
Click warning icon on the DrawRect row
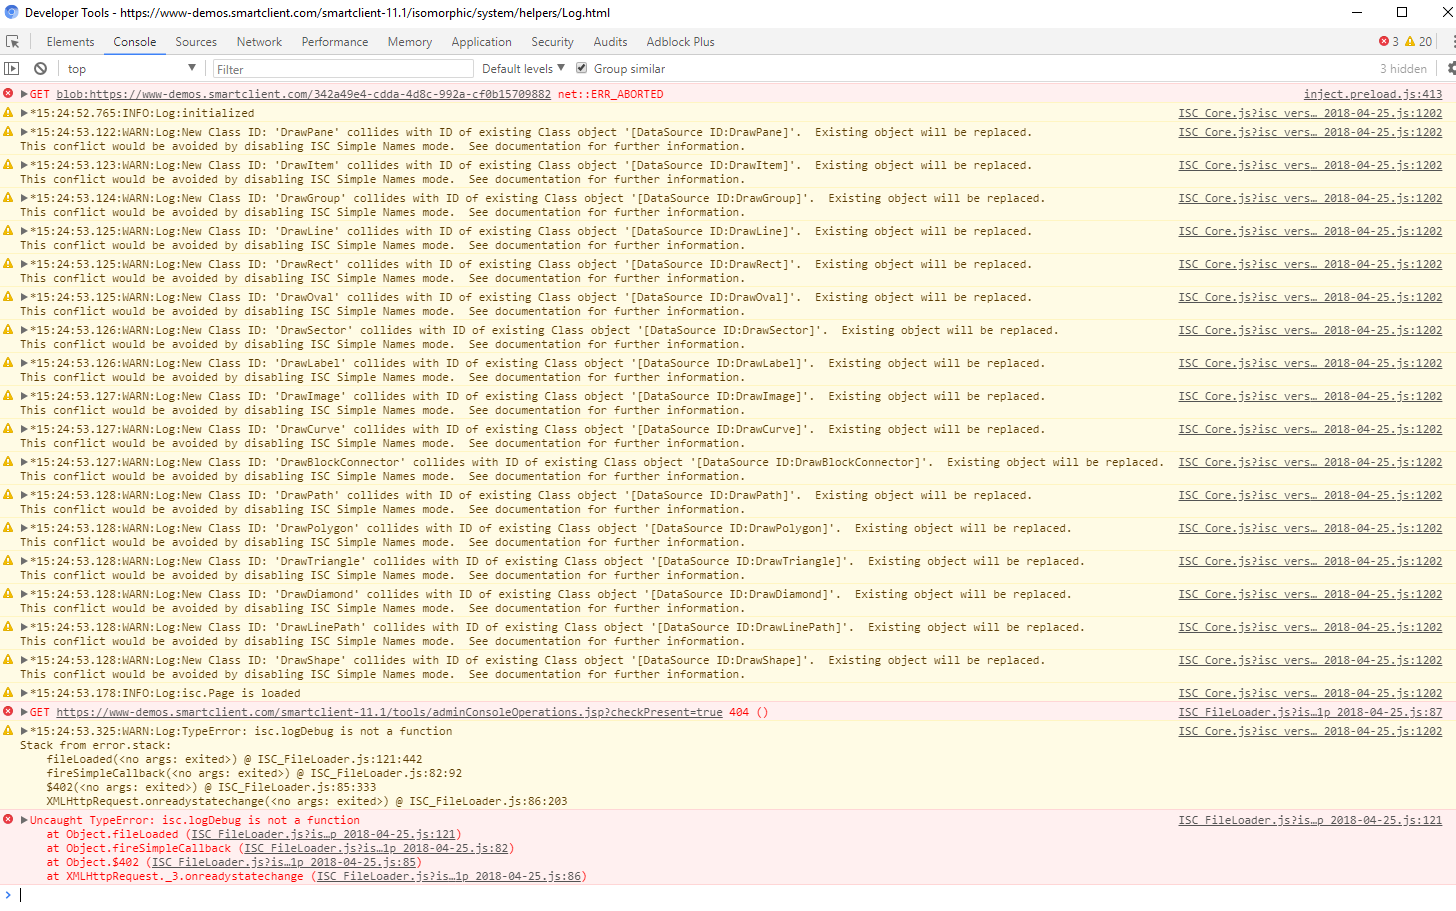tap(8, 264)
